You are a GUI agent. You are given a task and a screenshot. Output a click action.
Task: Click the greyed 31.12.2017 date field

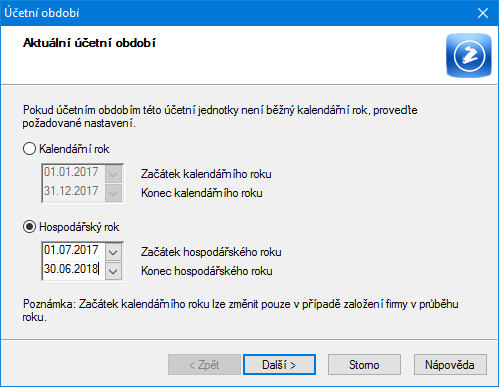(74, 191)
